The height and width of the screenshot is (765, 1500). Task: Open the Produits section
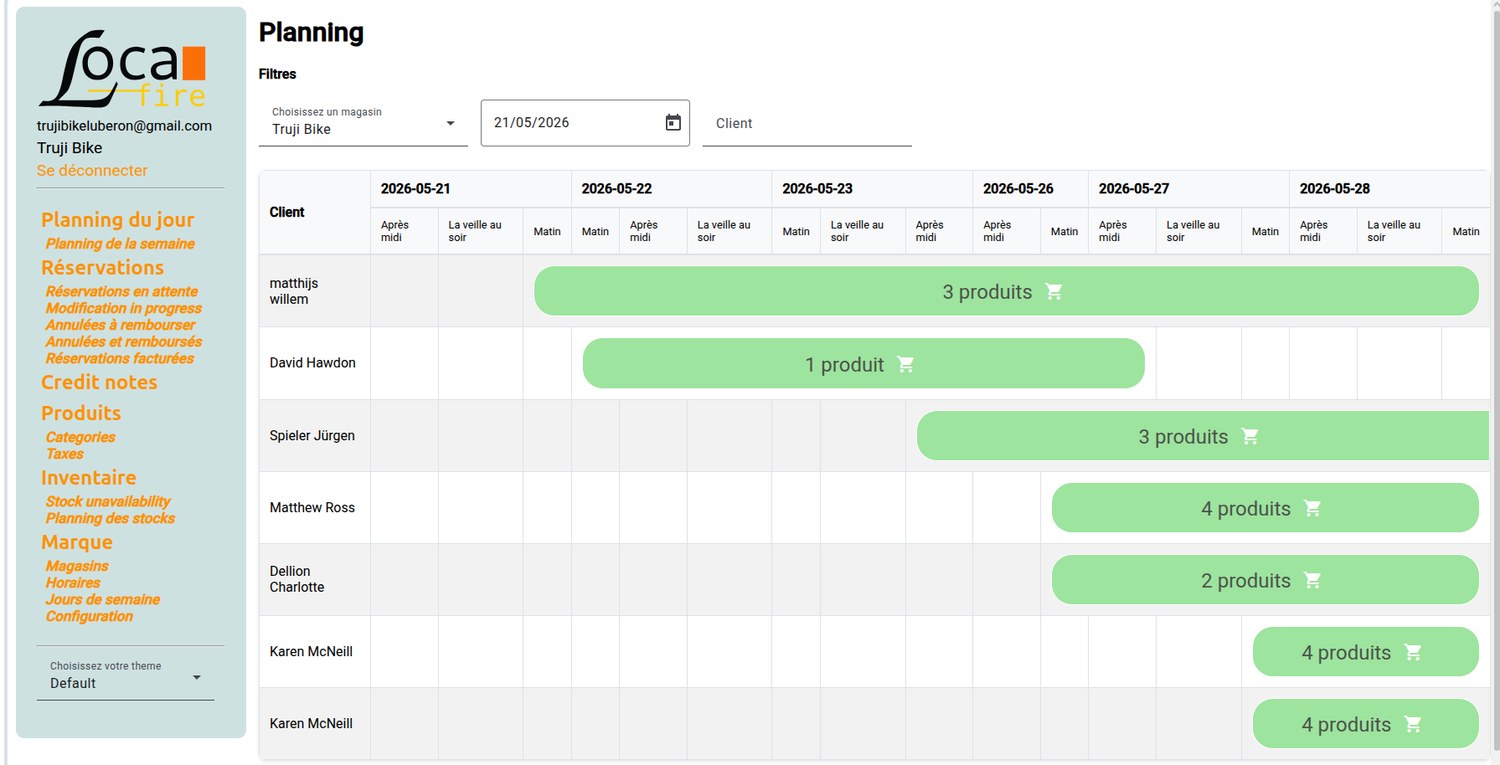81,413
